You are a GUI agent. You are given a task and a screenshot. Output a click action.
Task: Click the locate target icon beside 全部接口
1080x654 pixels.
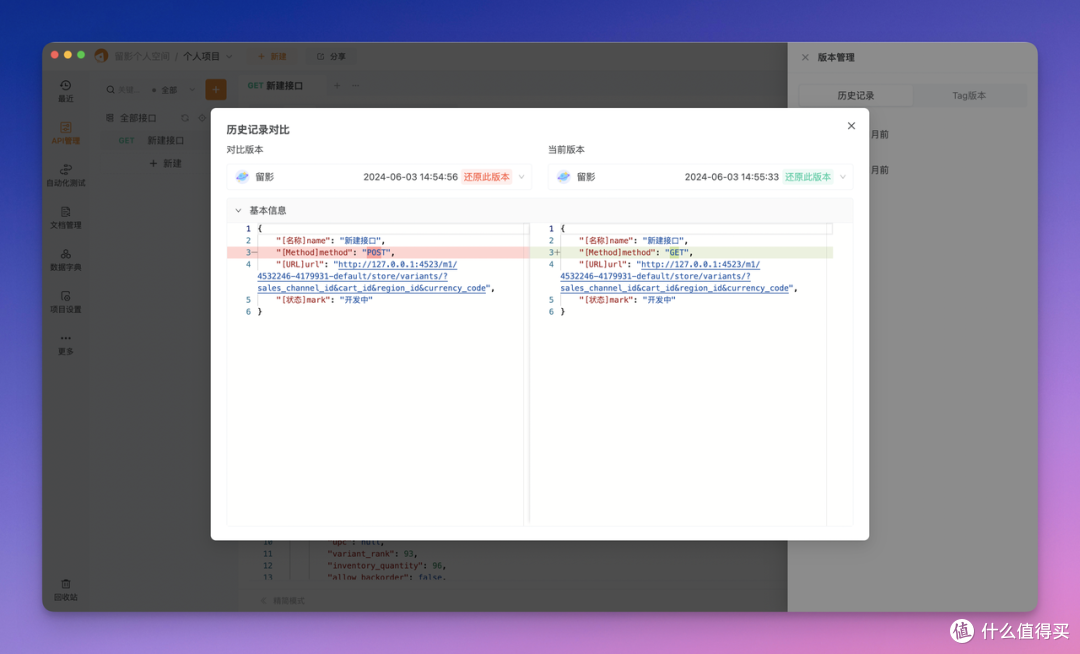pyautogui.click(x=202, y=118)
